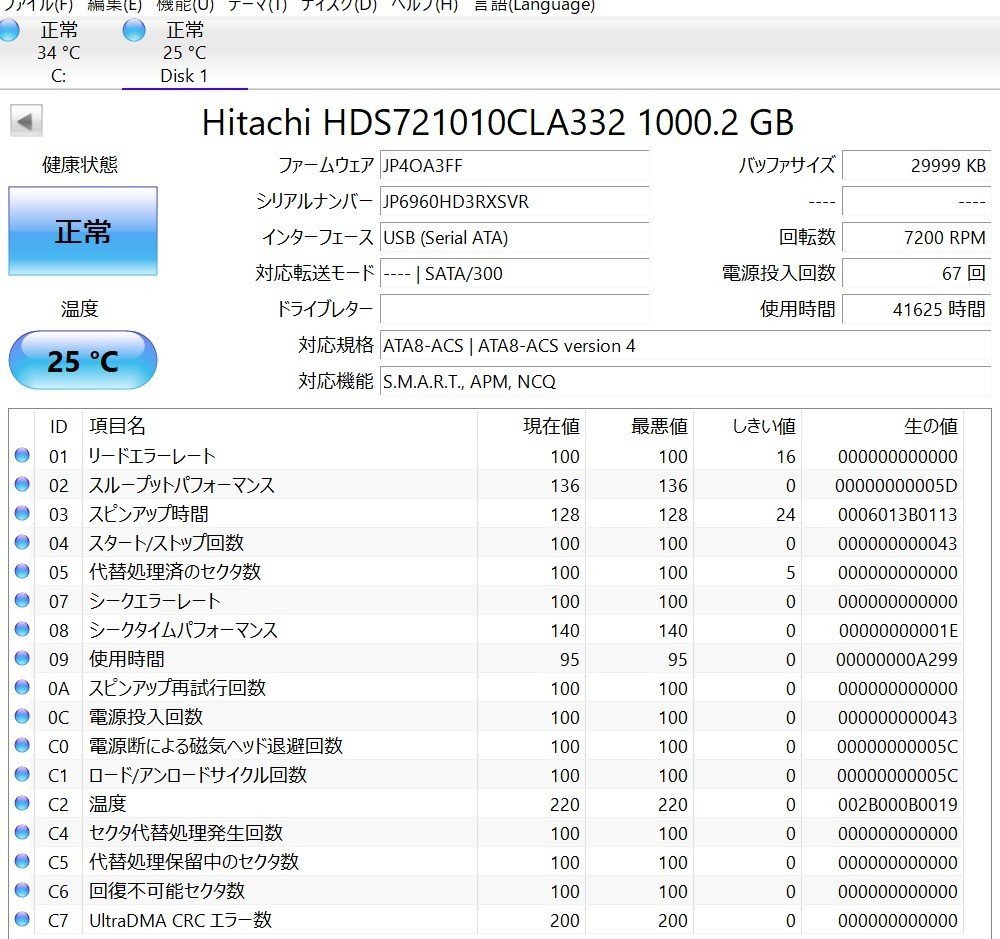Image resolution: width=1000 pixels, height=939 pixels.
Task: Select the シークタイムパフォーマンス attribute name
Action: pos(183,630)
